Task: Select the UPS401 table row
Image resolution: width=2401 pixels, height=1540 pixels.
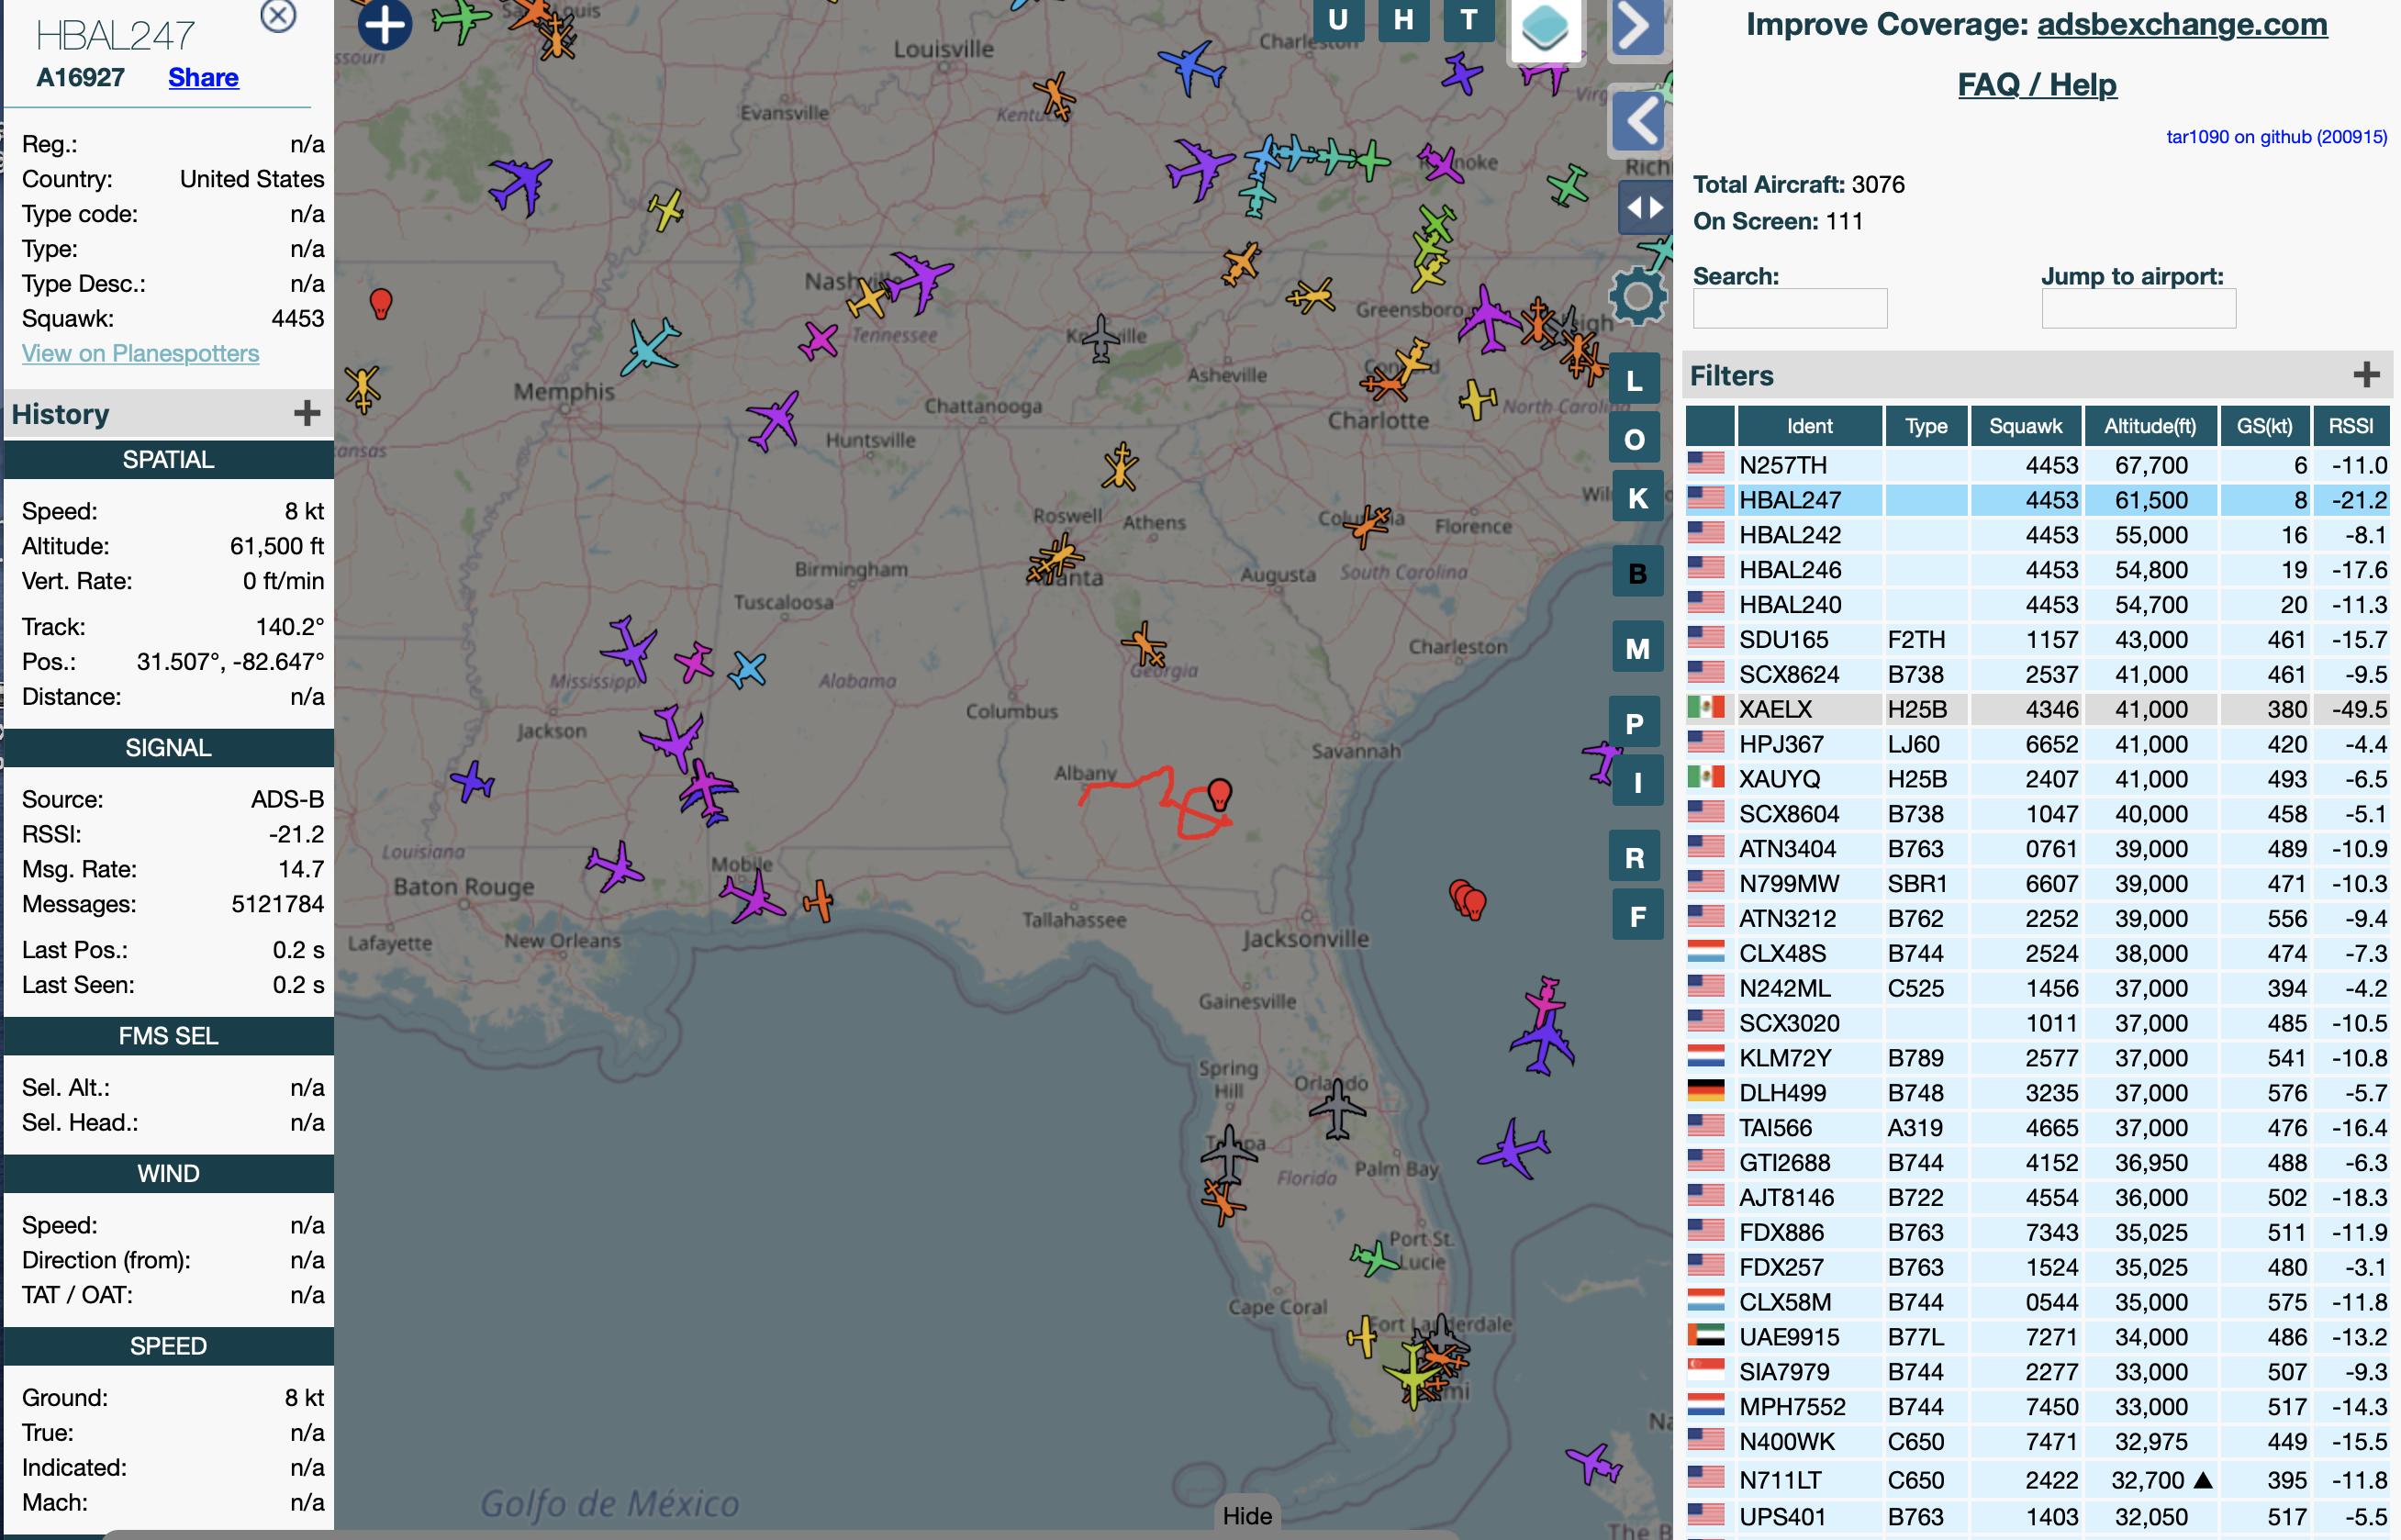Action: tap(2037, 1517)
